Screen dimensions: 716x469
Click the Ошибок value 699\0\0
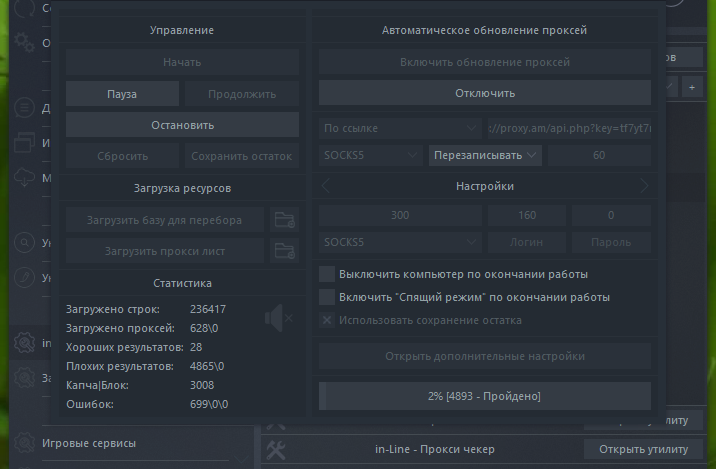(209, 404)
